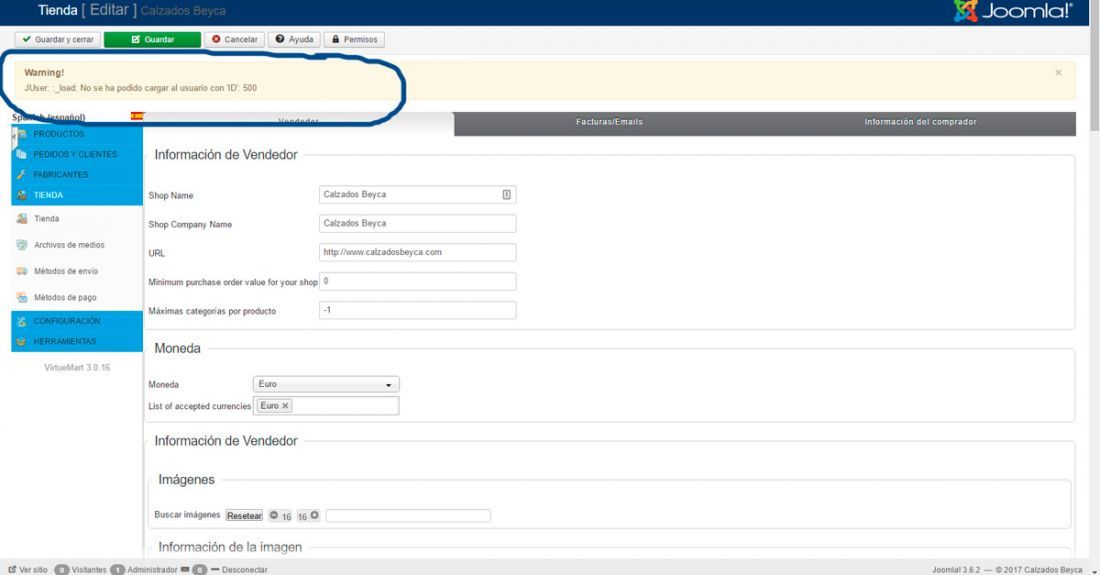Open Ayuda help
The height and width of the screenshot is (575, 1100).
pyautogui.click(x=295, y=39)
